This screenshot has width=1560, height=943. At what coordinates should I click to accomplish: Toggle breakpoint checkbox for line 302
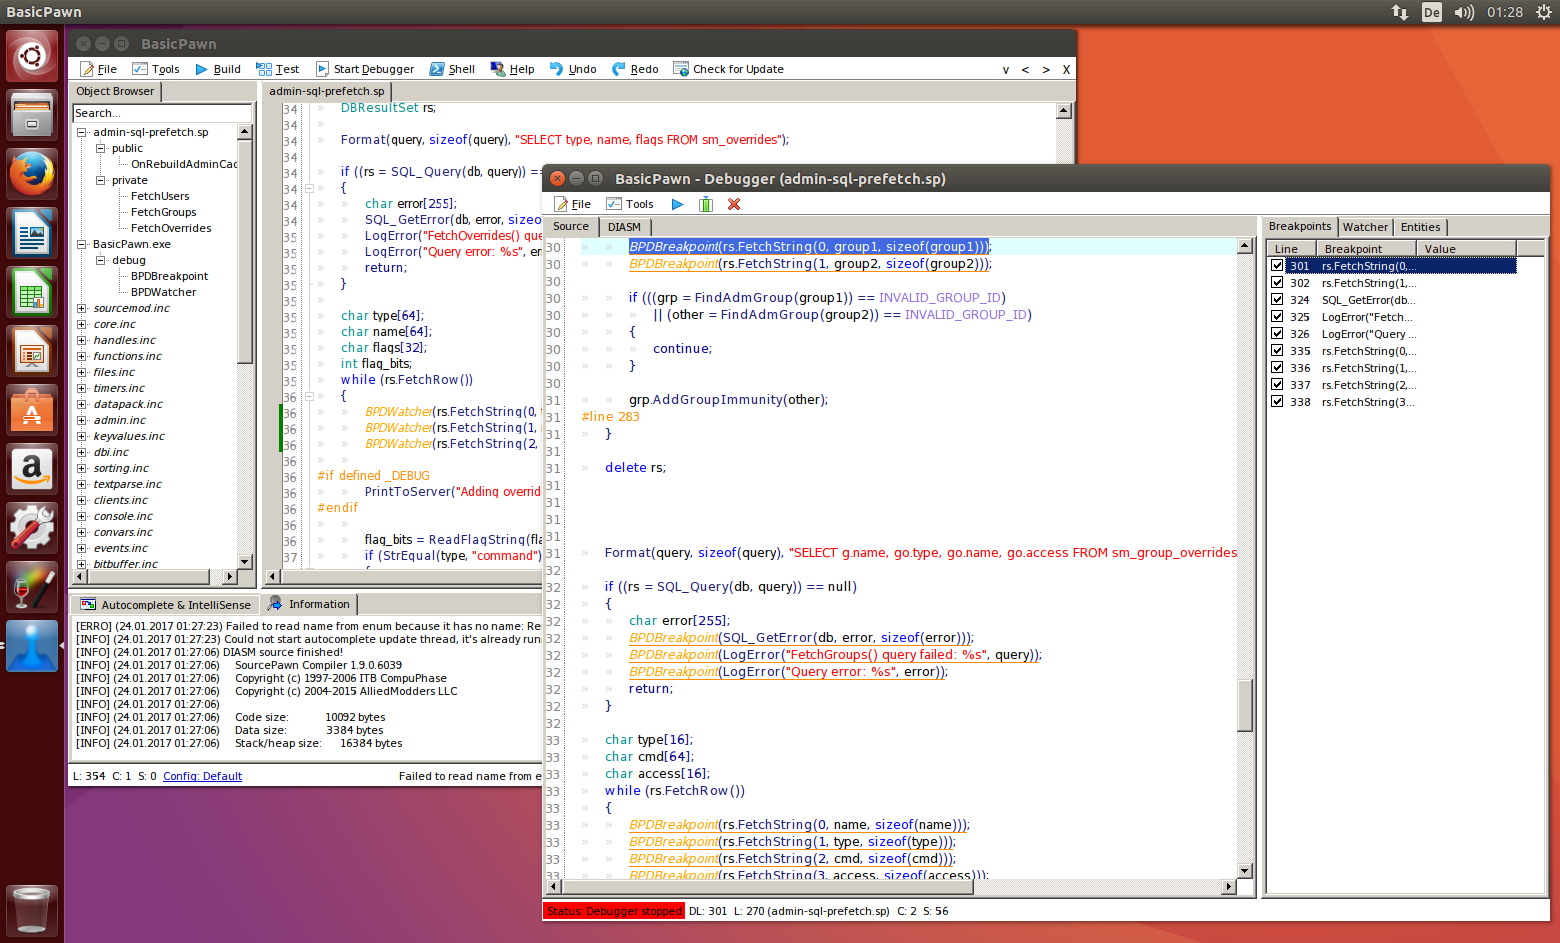(1277, 283)
